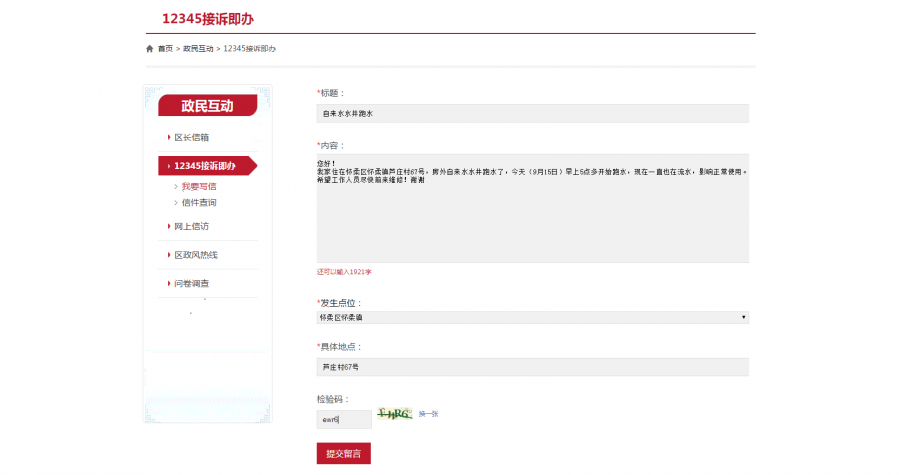Click inside the 内容 text area
Viewport: 900px width, 475px height.
click(x=532, y=208)
